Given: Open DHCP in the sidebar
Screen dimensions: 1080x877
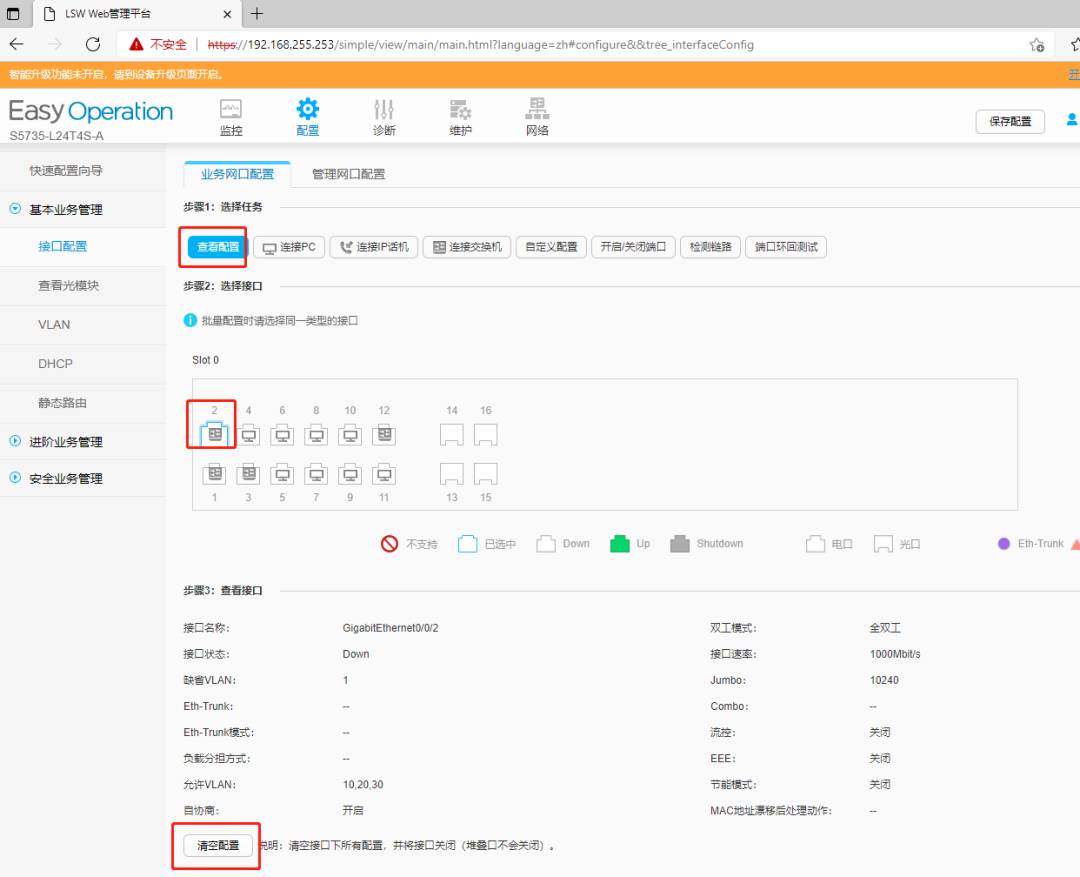Looking at the screenshot, I should pyautogui.click(x=55, y=364).
